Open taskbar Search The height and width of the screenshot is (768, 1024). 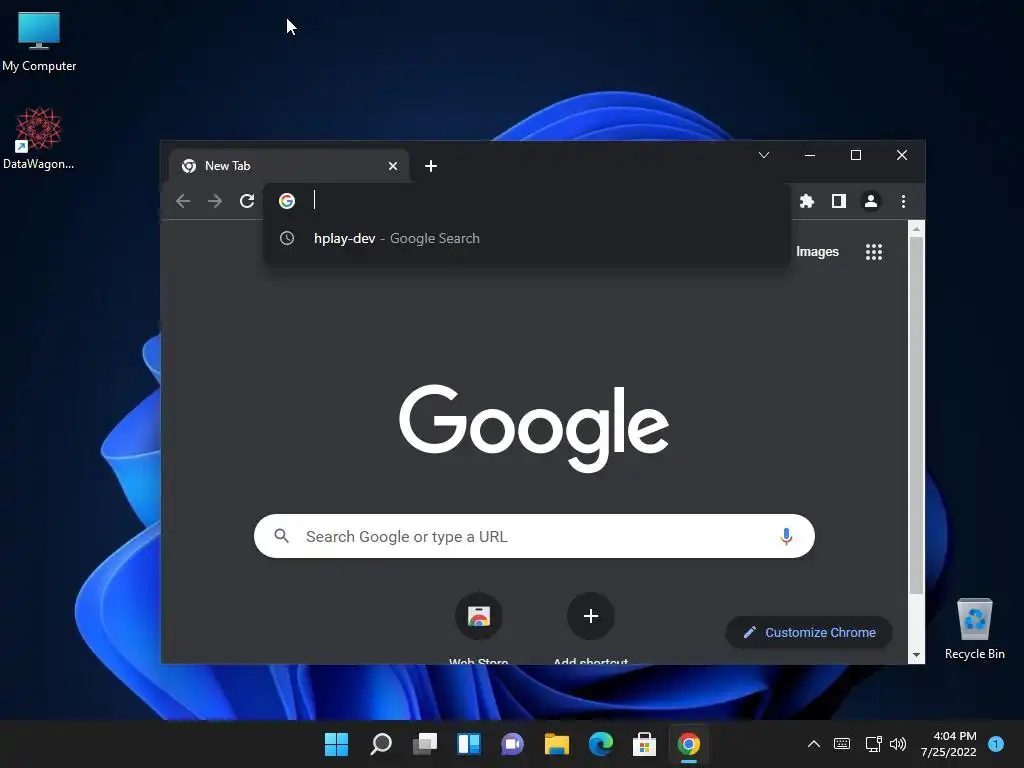pos(381,744)
